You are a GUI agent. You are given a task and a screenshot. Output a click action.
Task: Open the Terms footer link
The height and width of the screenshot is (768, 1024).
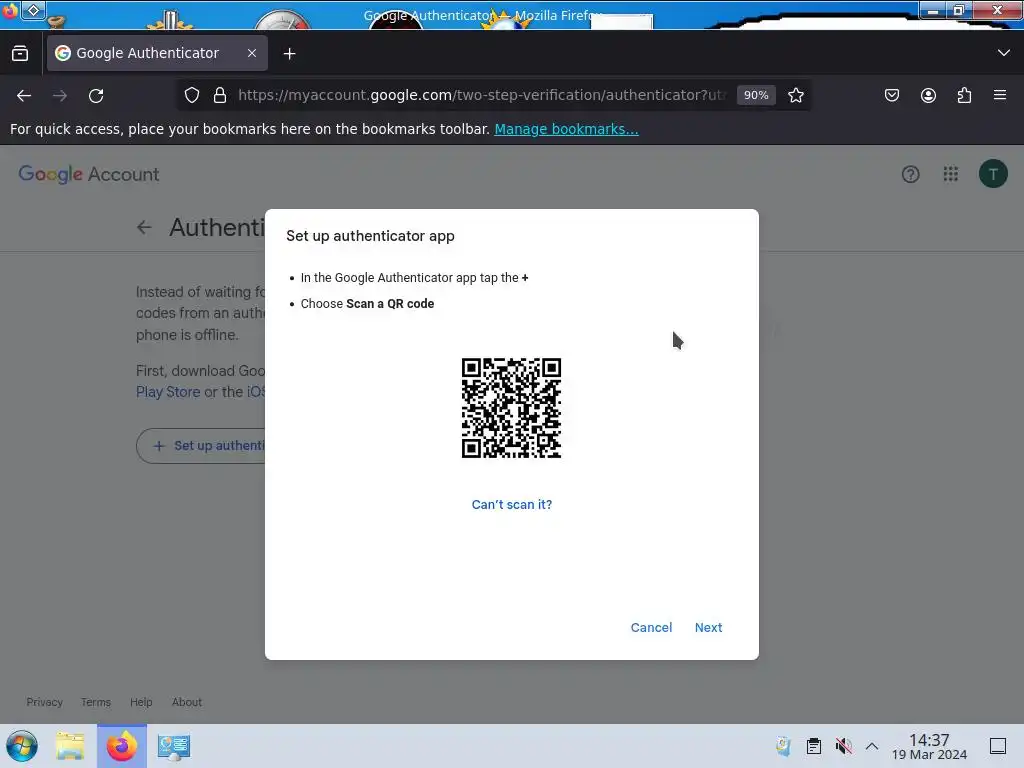(96, 702)
